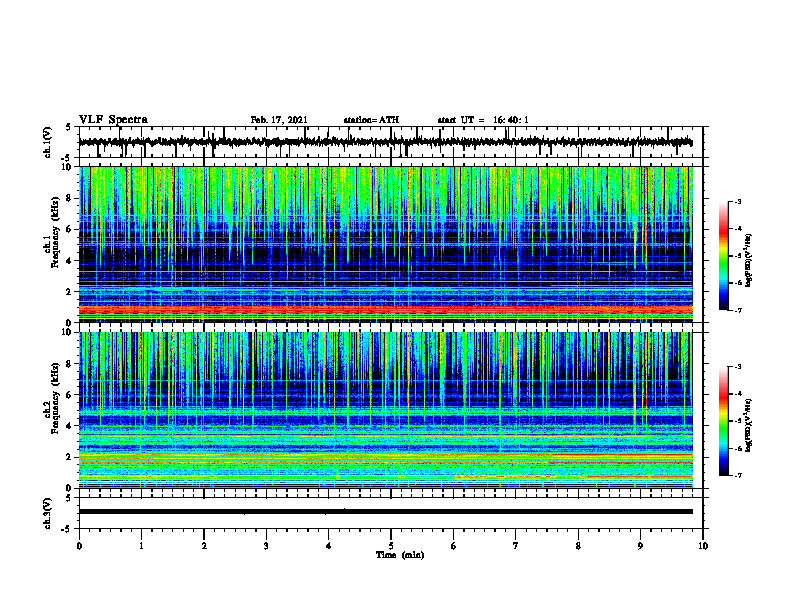
Task: Click time axis tick label '8'
Action: pos(578,546)
